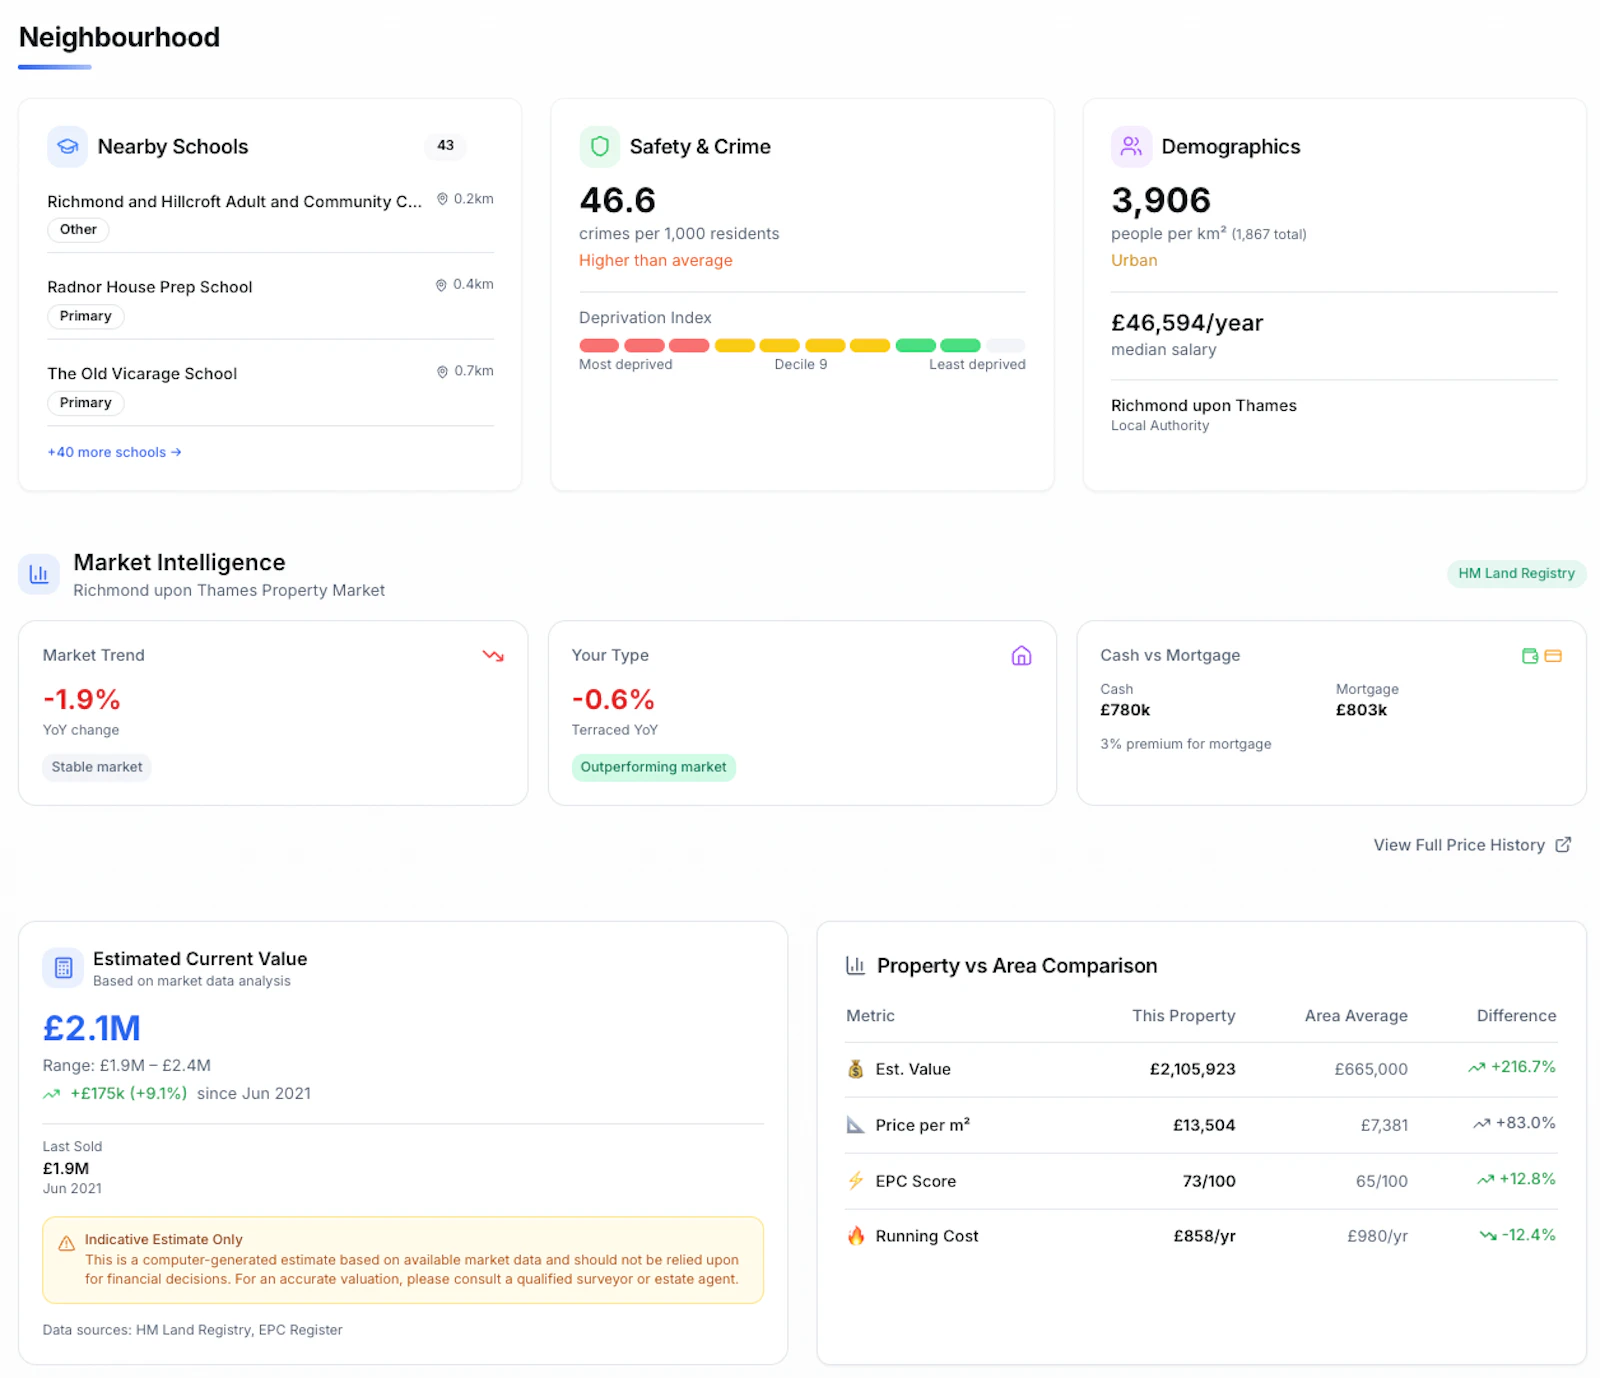The image size is (1600, 1378).
Task: Click the chart icon next to Property vs Area Comparison
Action: click(x=855, y=965)
